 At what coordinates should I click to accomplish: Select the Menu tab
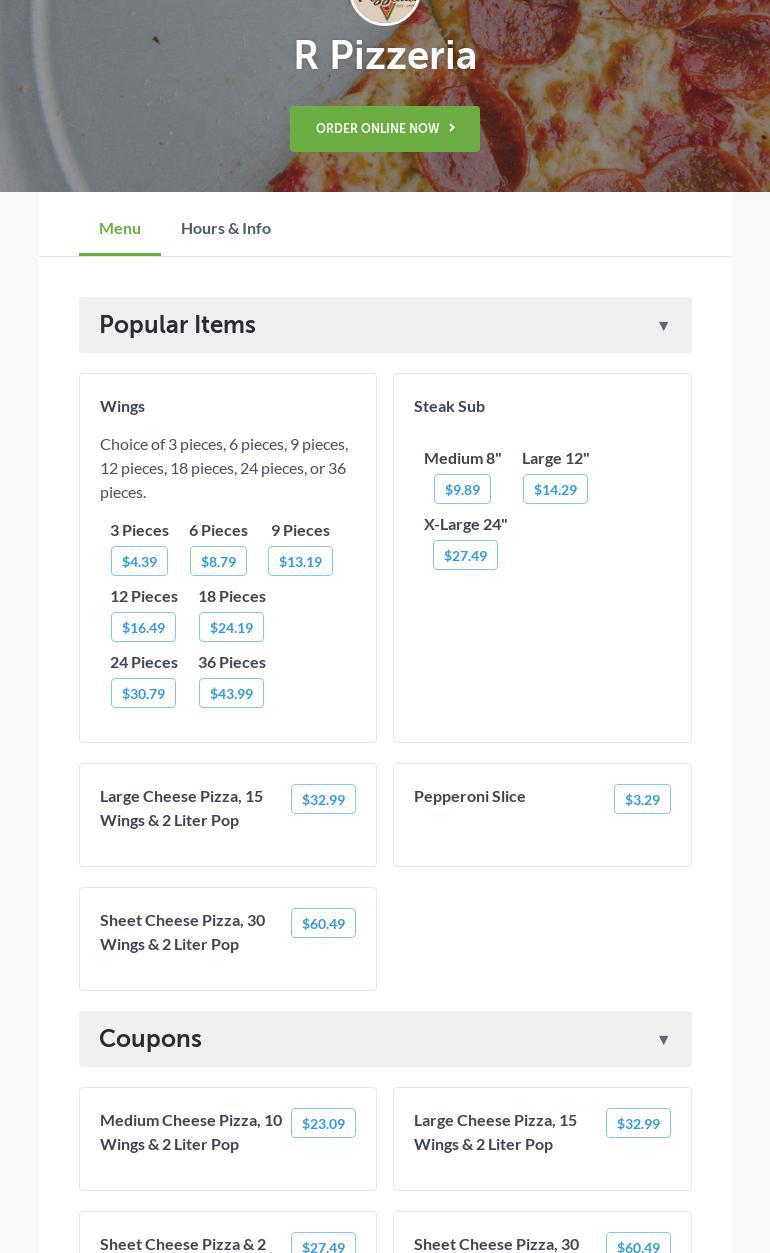pos(120,228)
